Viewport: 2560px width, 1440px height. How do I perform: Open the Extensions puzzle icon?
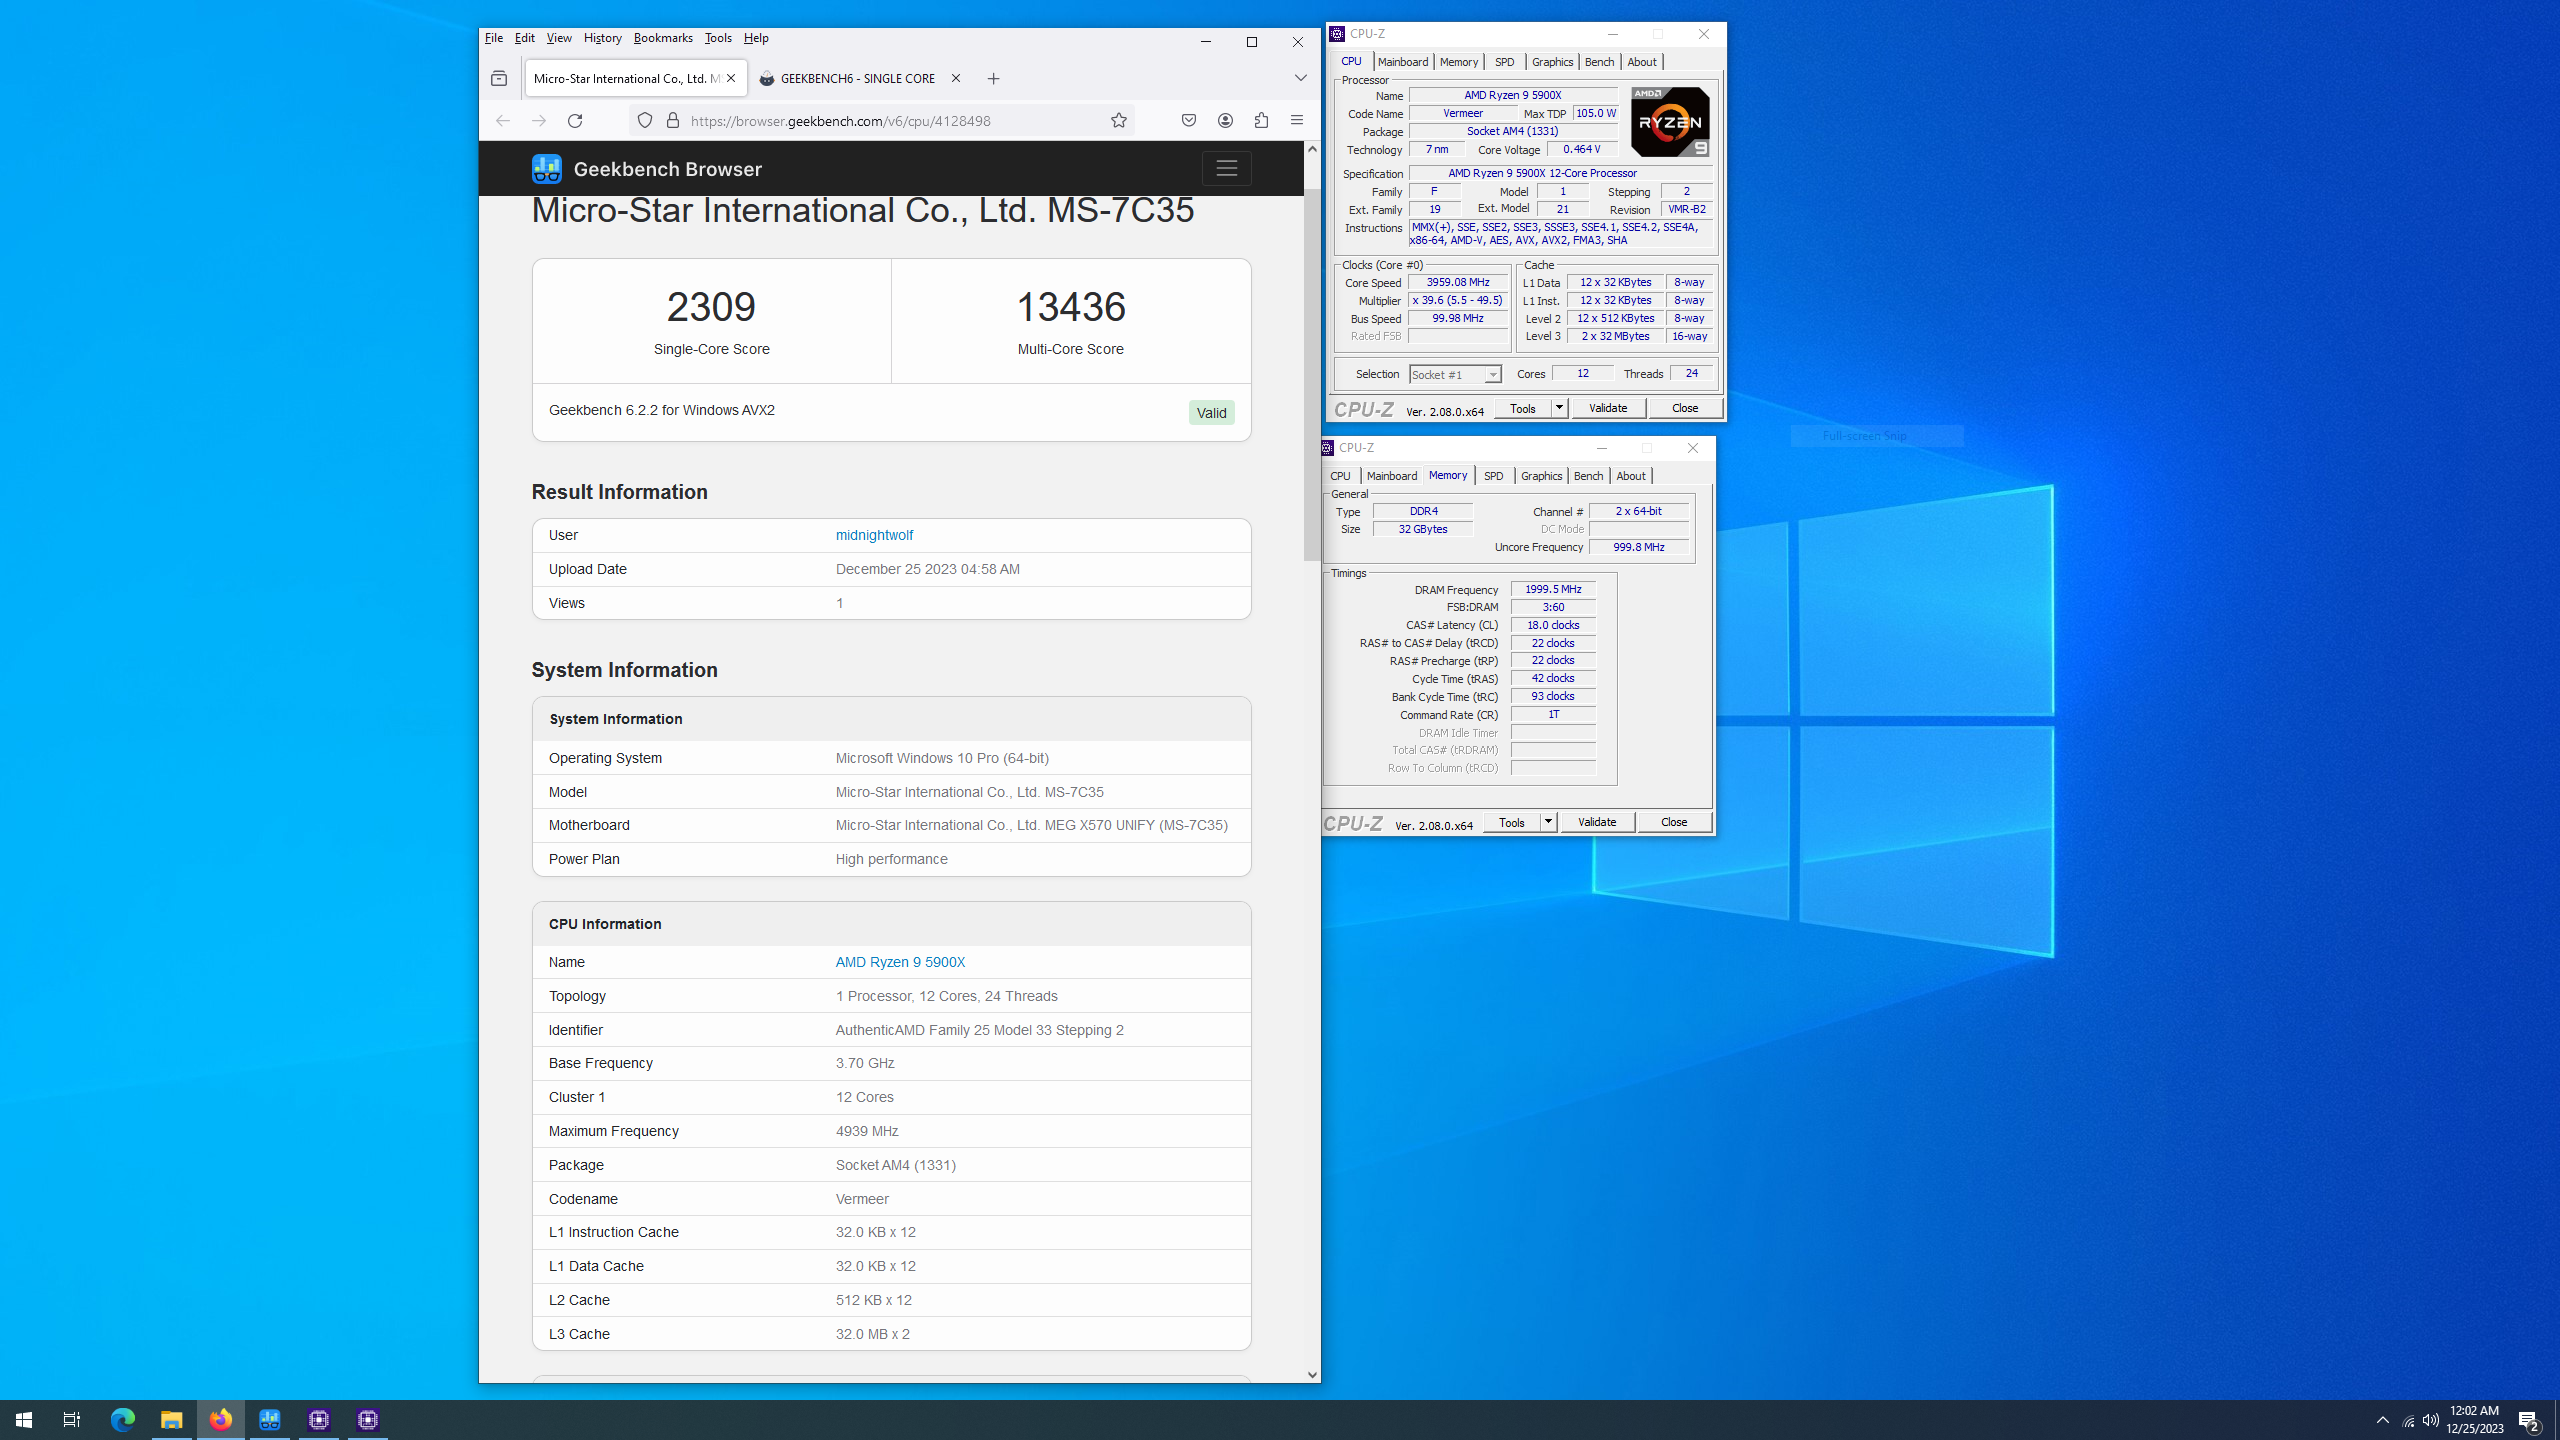coord(1261,121)
